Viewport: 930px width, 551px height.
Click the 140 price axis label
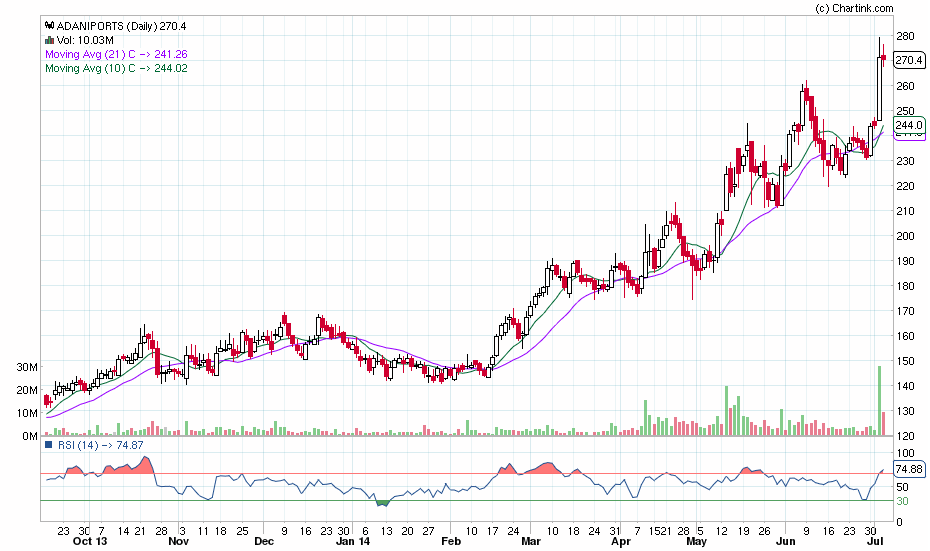click(x=905, y=386)
